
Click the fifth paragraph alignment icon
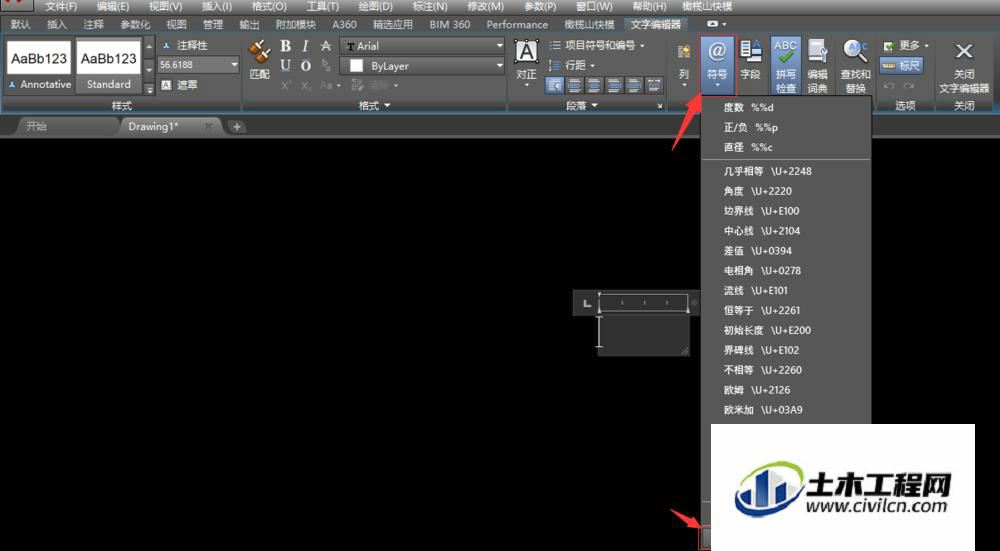(x=633, y=85)
